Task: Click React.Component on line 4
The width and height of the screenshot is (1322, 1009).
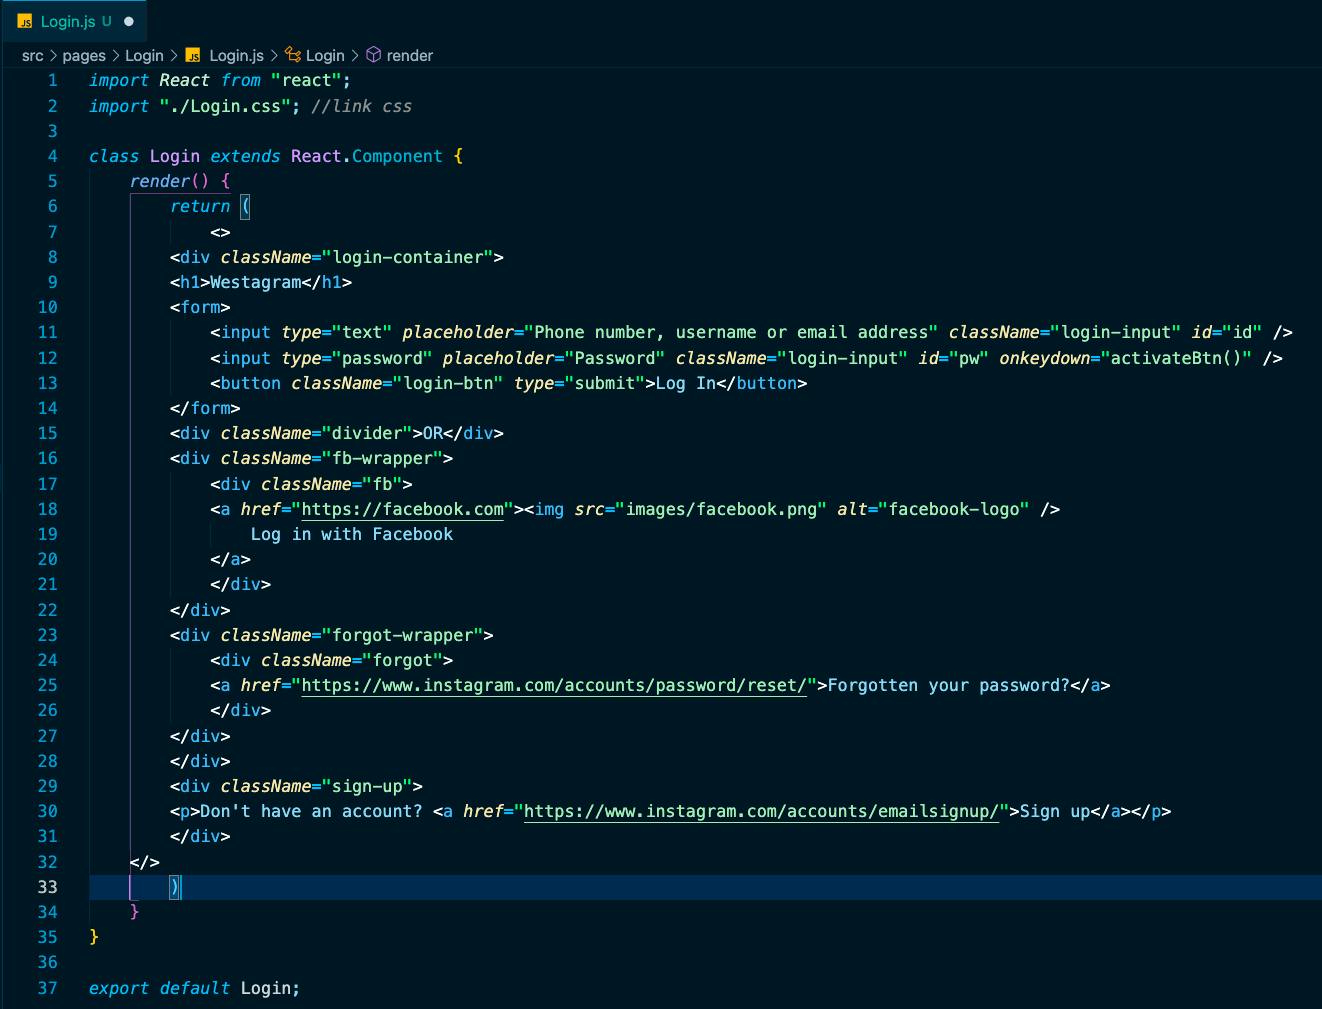Action: pyautogui.click(x=367, y=156)
